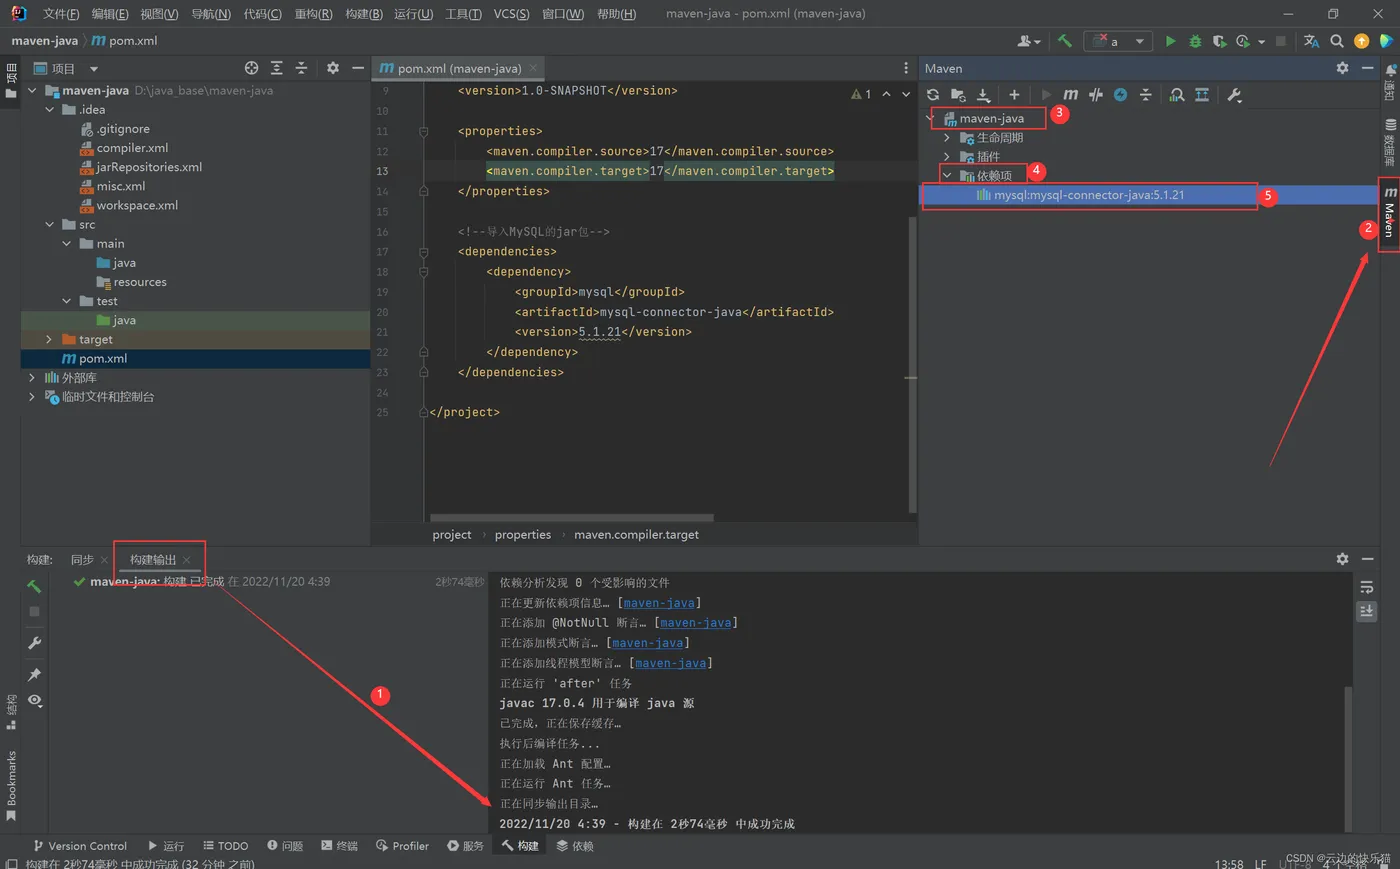Pin tab icon in Build panel

pyautogui.click(x=34, y=675)
